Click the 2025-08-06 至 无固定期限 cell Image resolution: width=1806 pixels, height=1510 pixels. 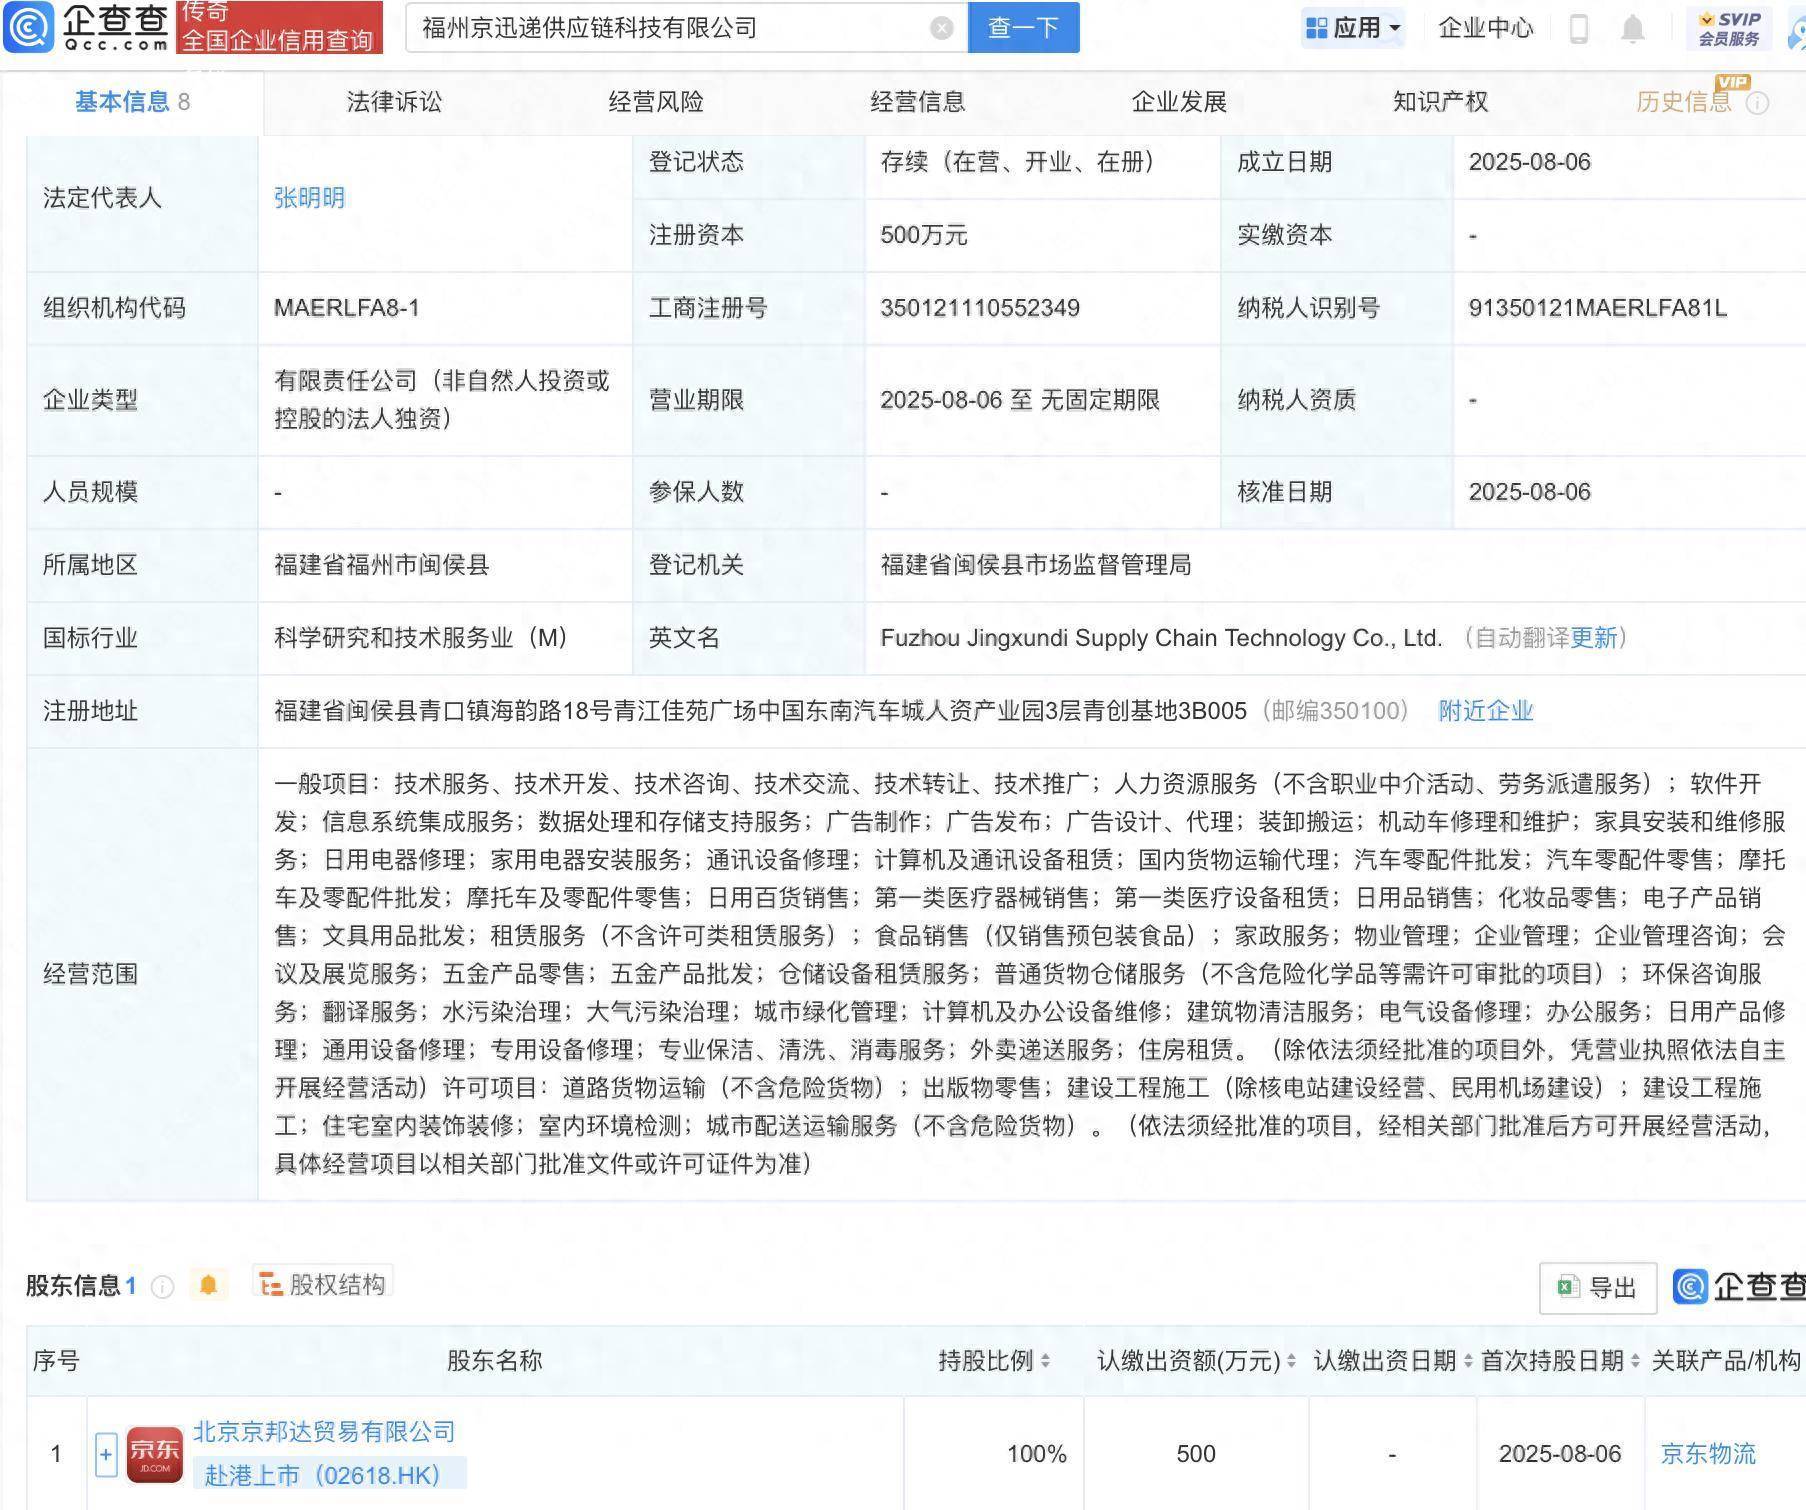pos(1020,400)
